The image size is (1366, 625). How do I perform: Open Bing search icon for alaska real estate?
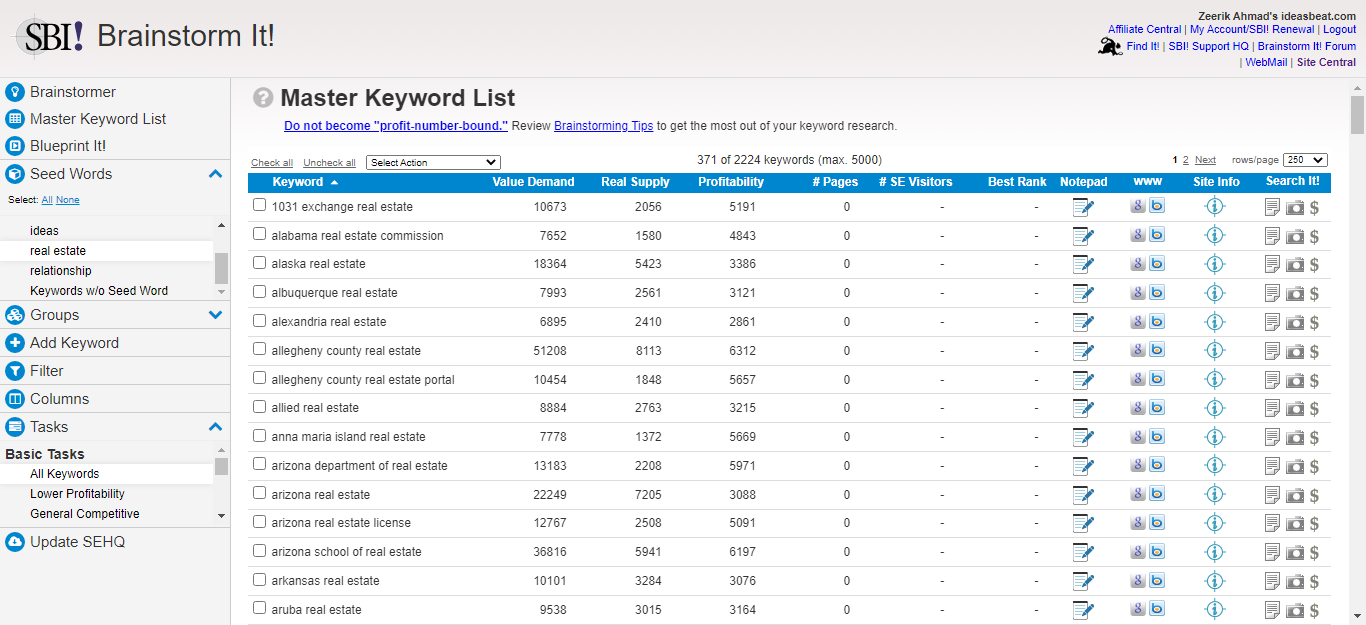point(1156,264)
